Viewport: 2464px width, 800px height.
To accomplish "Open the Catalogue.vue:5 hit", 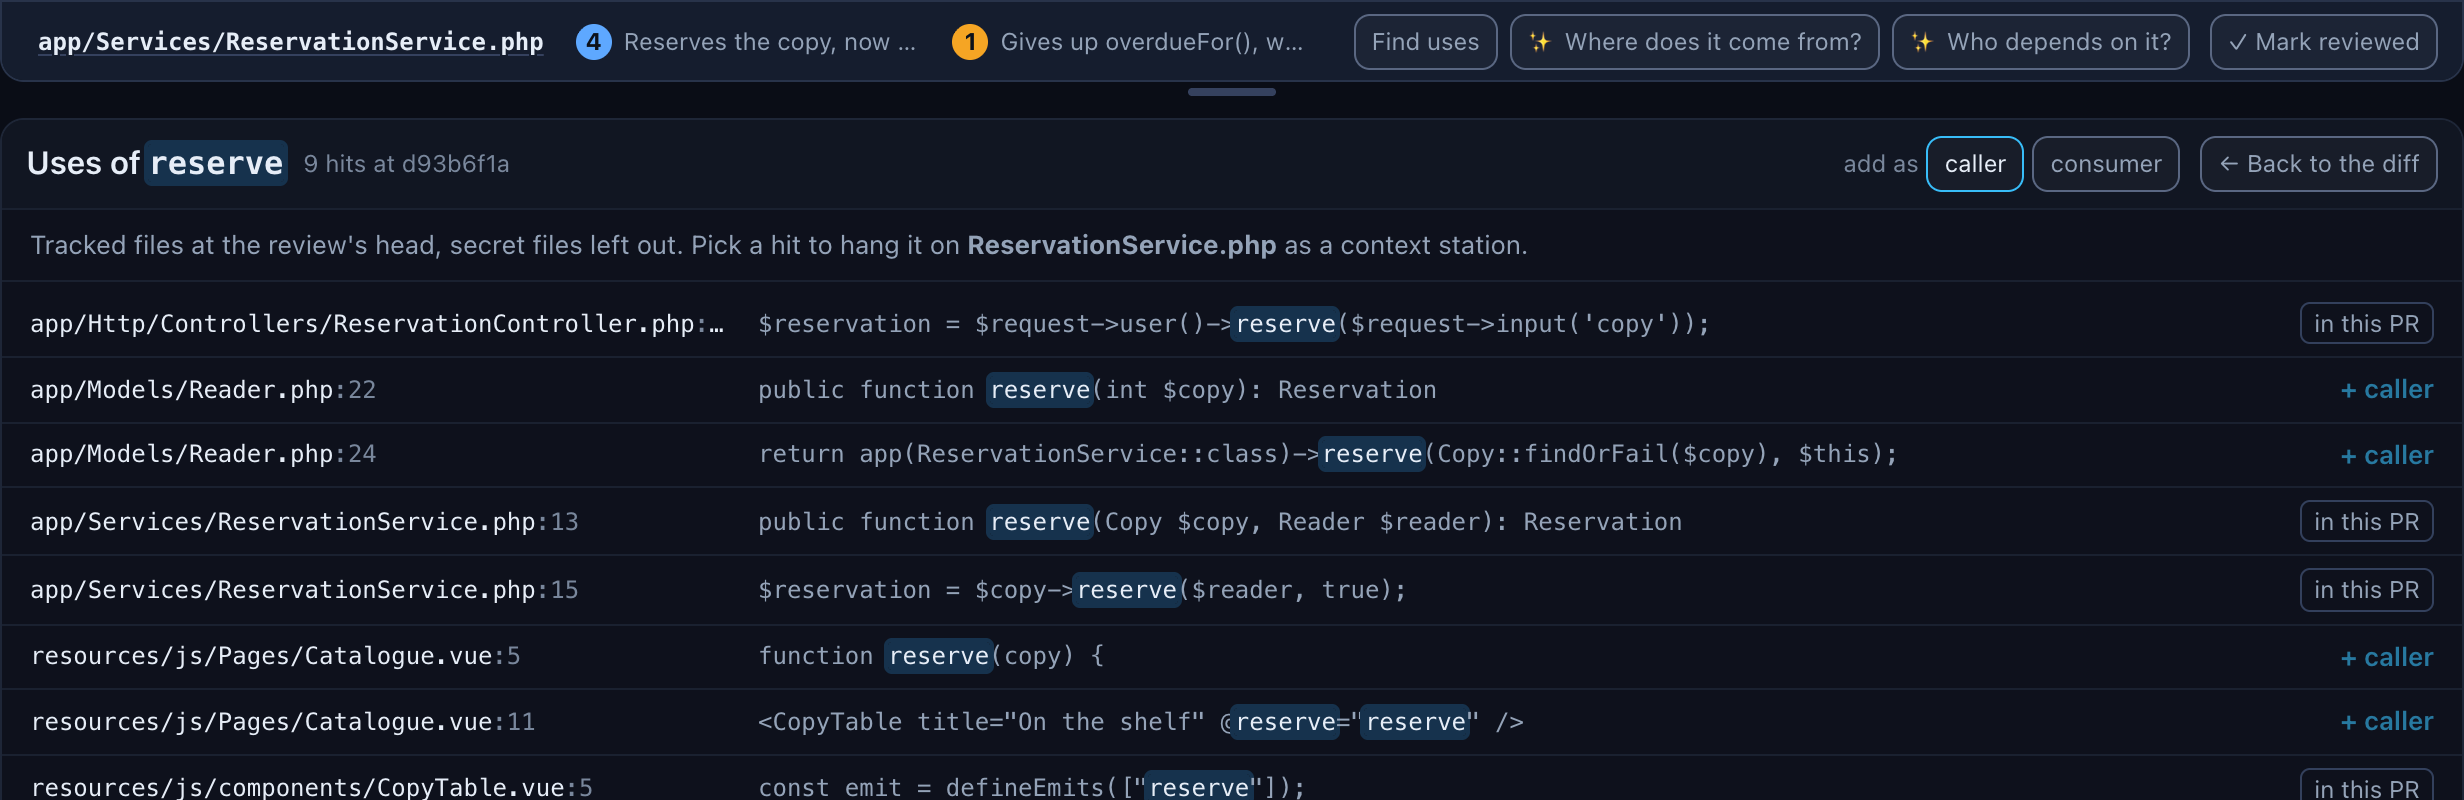I will 1232,657.
